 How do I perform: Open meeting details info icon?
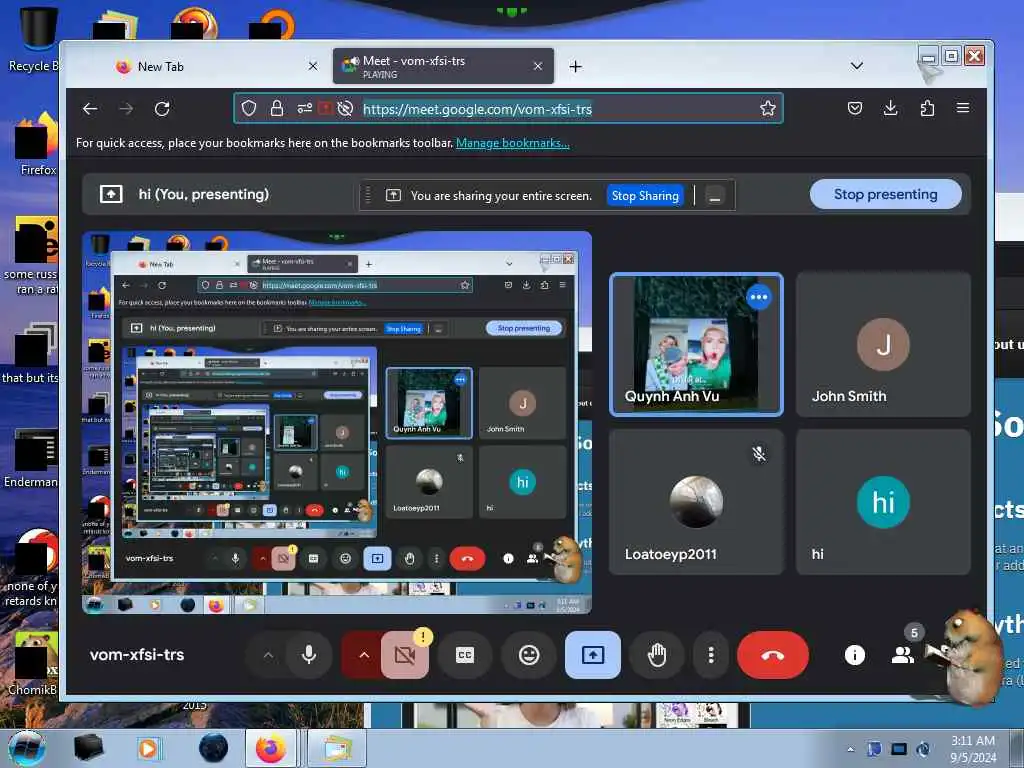tap(854, 655)
